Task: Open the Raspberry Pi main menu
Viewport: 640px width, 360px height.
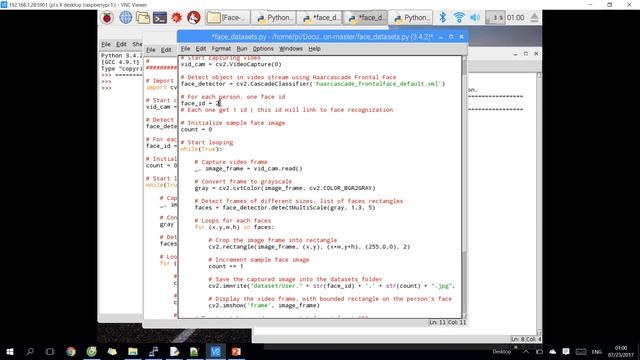Action: (x=107, y=18)
